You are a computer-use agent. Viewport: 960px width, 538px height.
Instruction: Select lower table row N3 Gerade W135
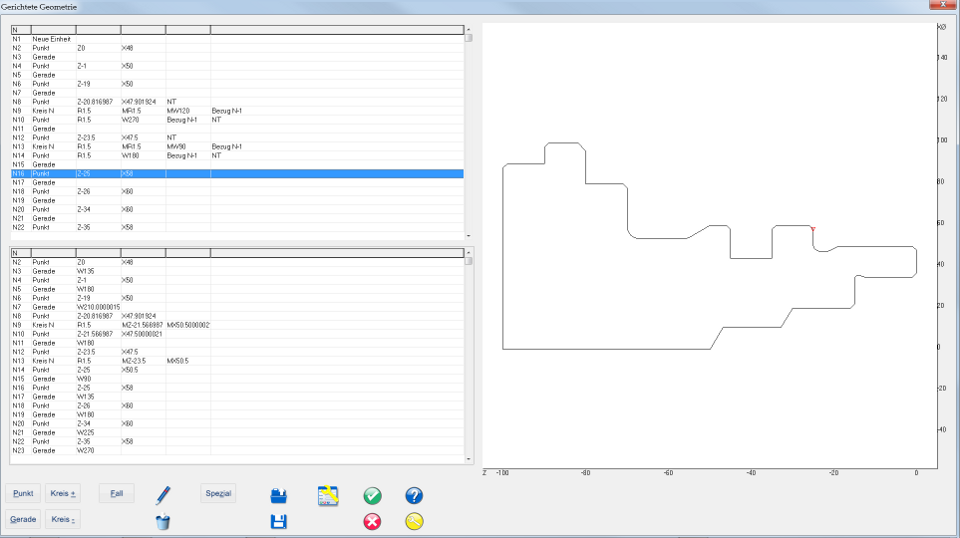238,271
